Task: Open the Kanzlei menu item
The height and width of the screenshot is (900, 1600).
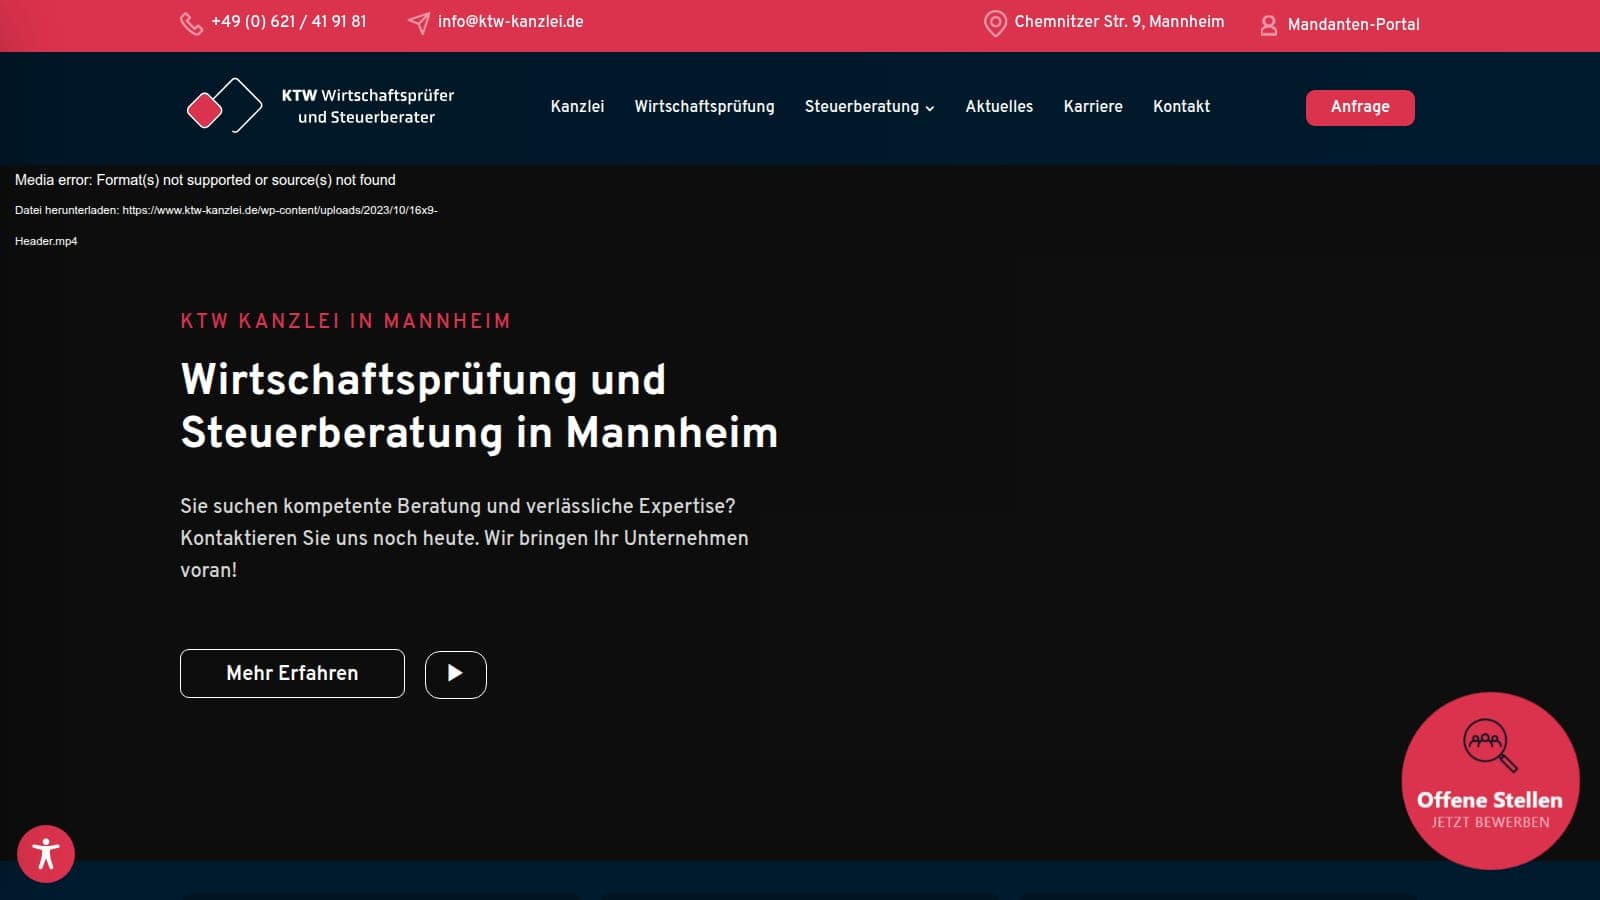Action: [x=577, y=106]
